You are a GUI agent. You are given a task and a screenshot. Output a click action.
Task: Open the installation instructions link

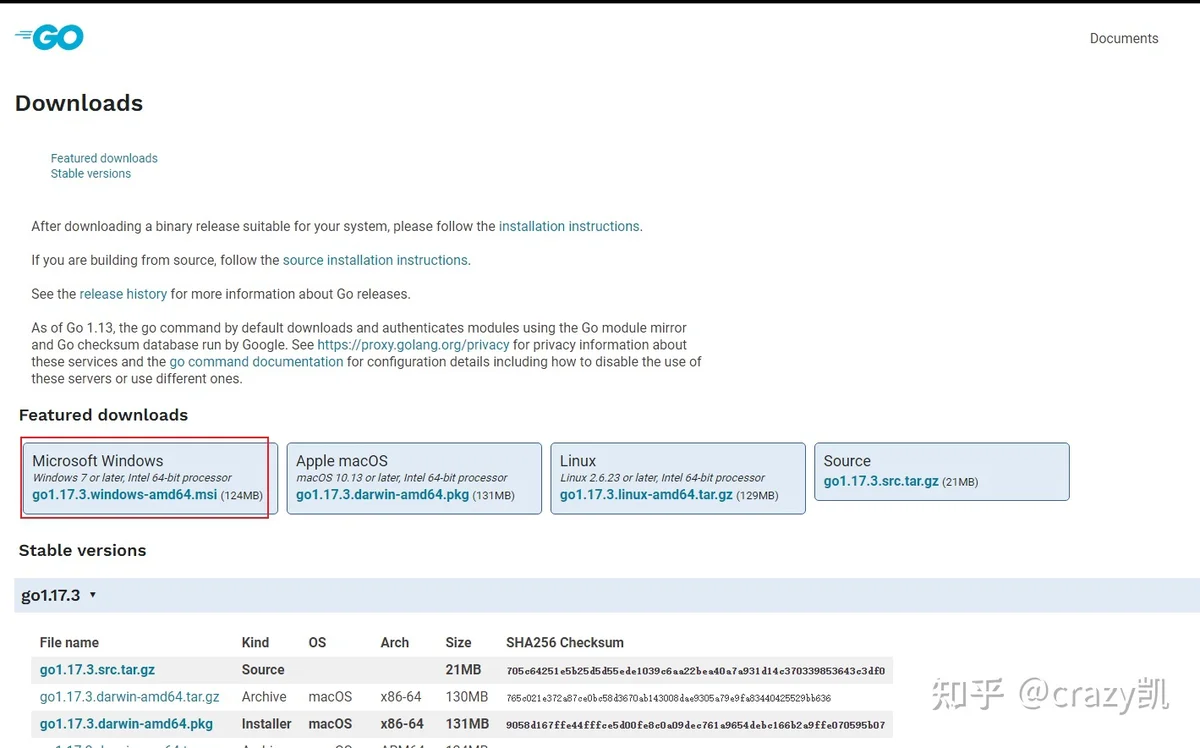569,226
